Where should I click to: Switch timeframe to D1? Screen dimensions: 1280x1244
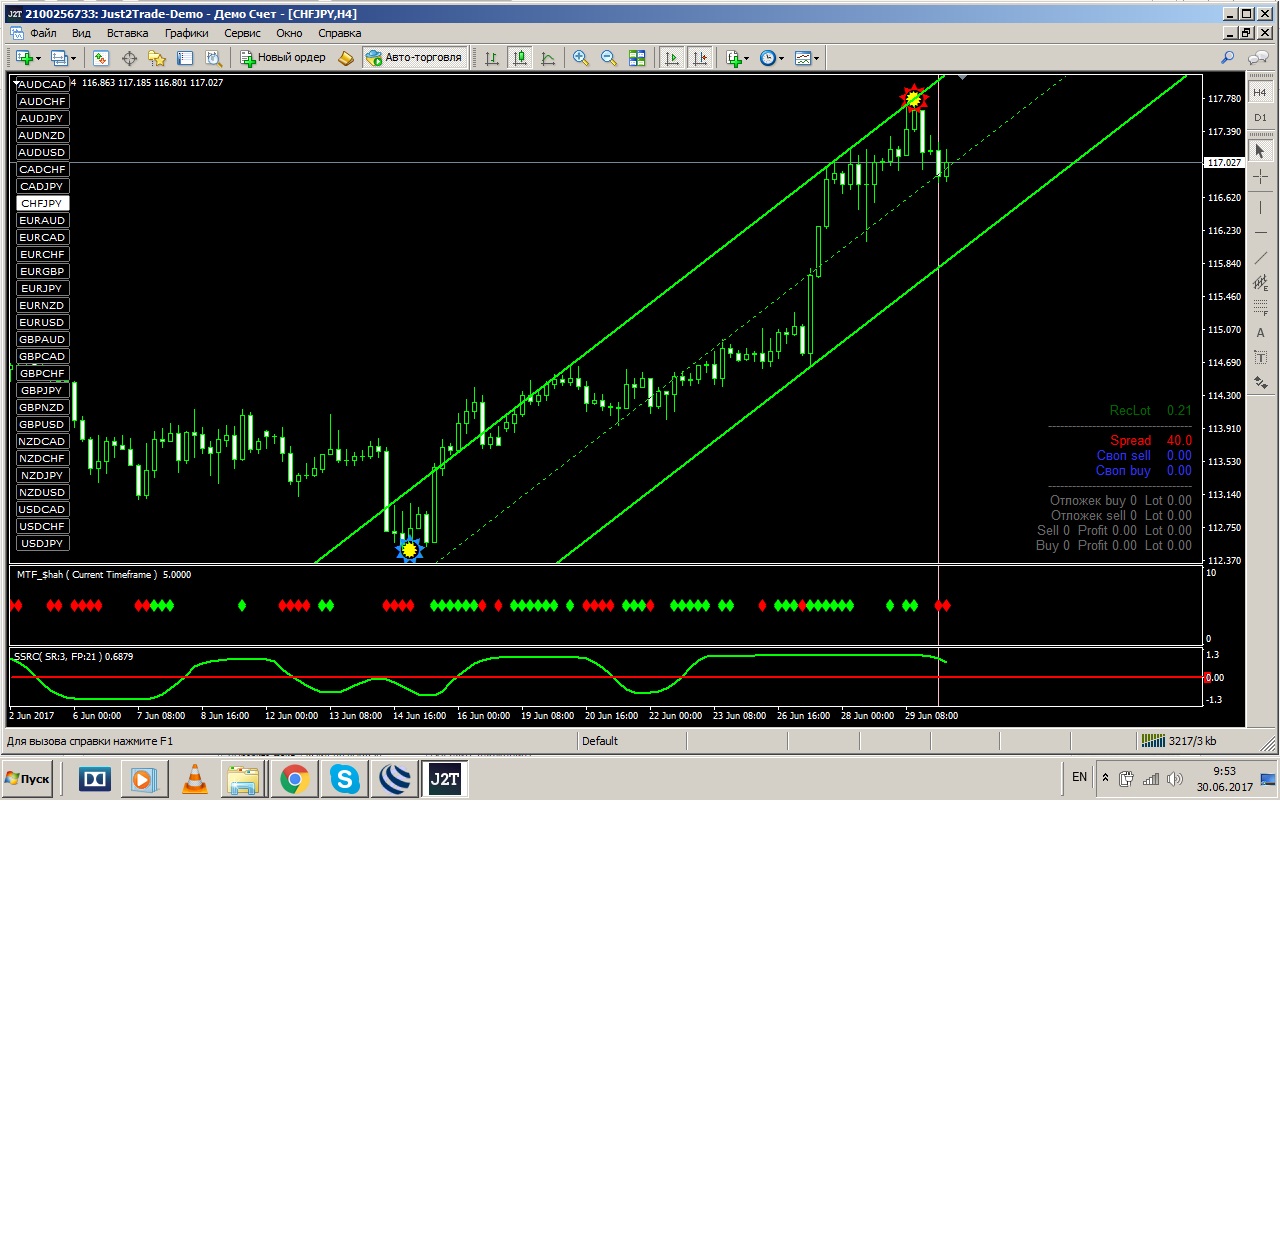[1260, 118]
